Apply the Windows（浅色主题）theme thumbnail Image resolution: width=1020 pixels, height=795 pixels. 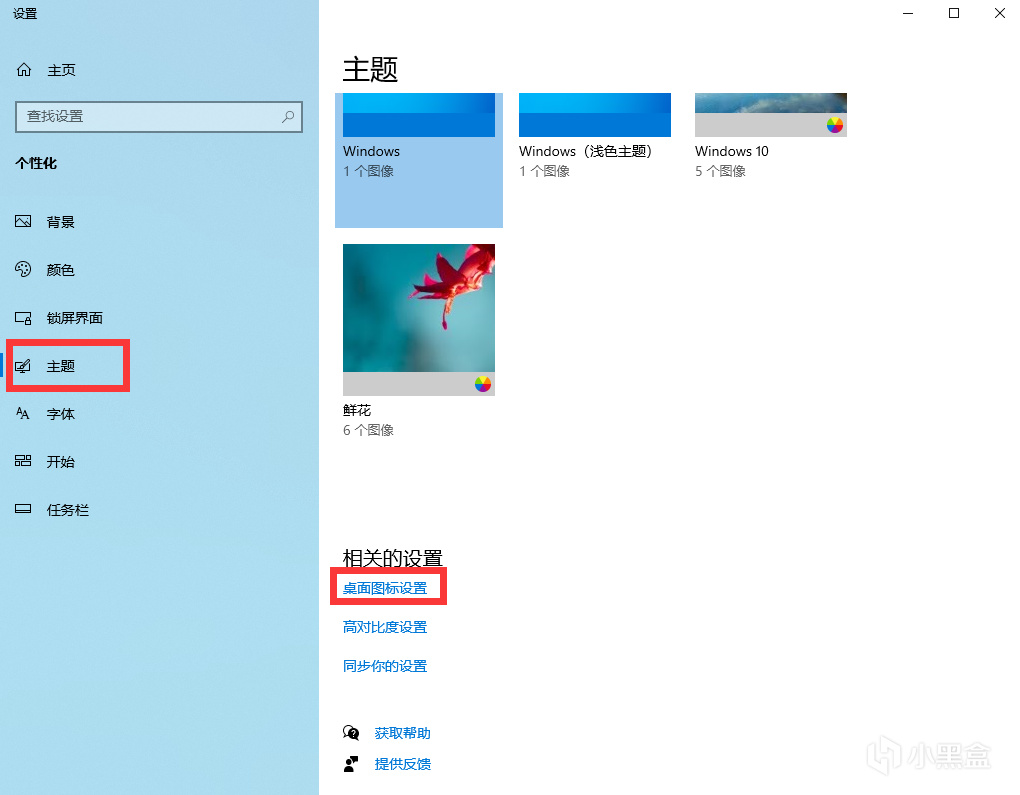595,115
